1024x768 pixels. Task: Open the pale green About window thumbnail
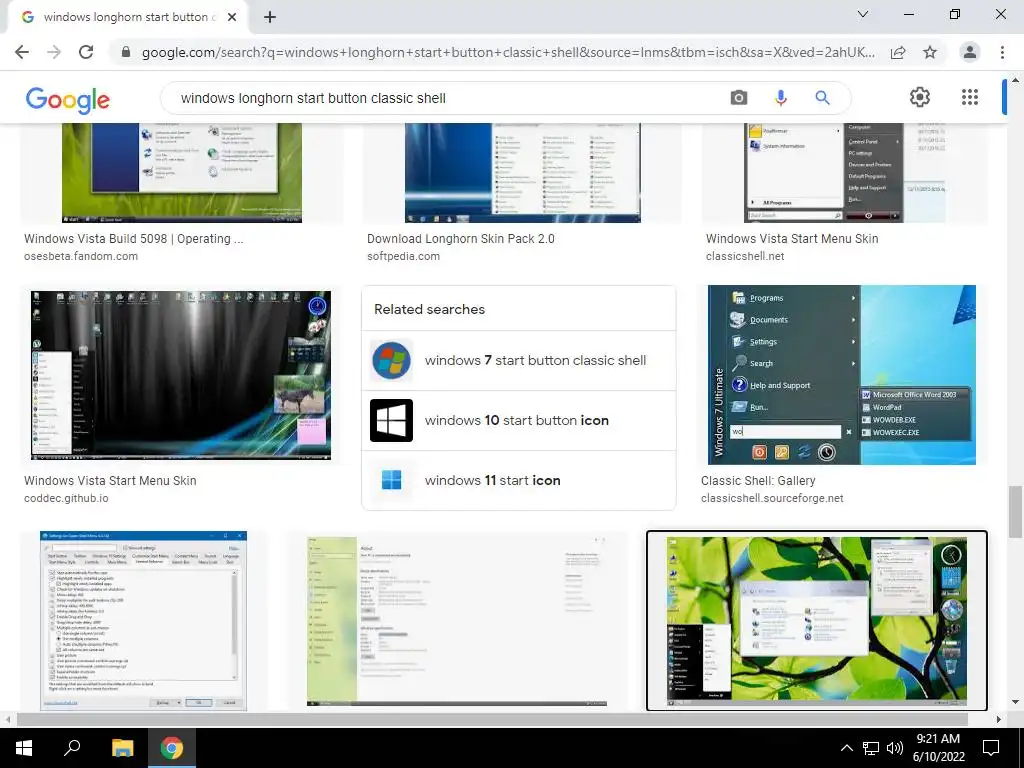tap(457, 621)
